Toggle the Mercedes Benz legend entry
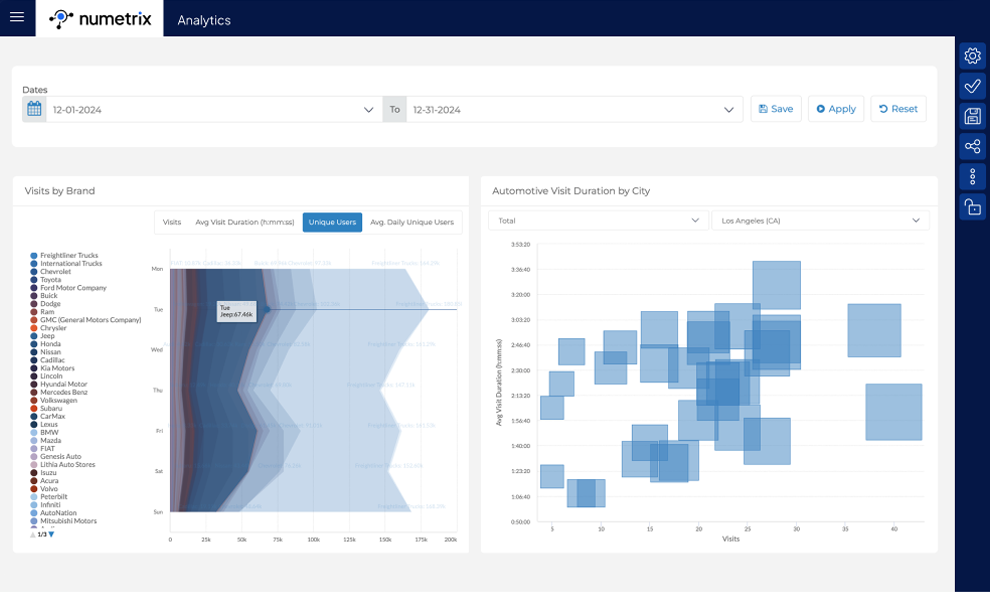 pos(59,392)
